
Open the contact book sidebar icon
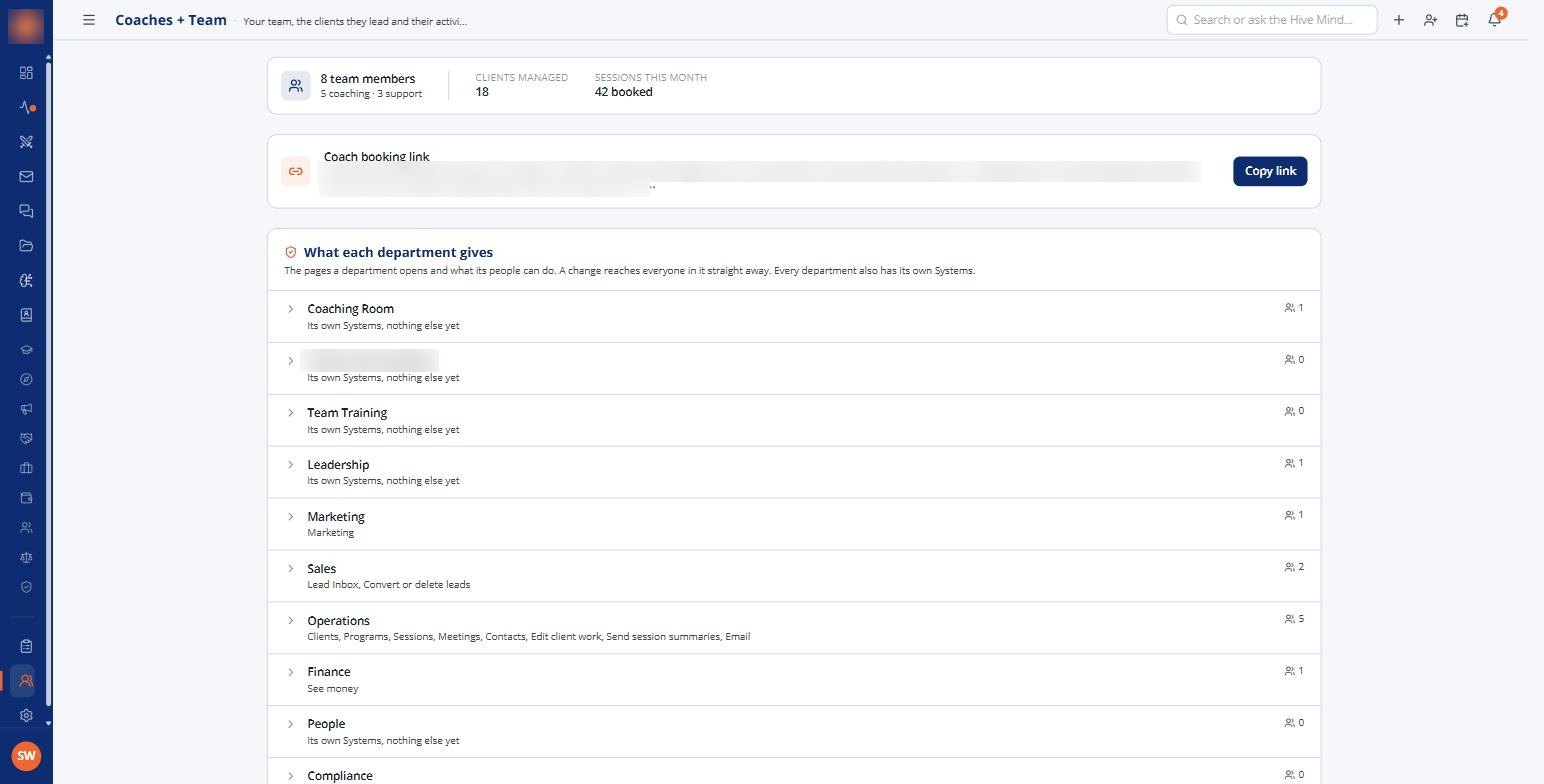(x=26, y=315)
